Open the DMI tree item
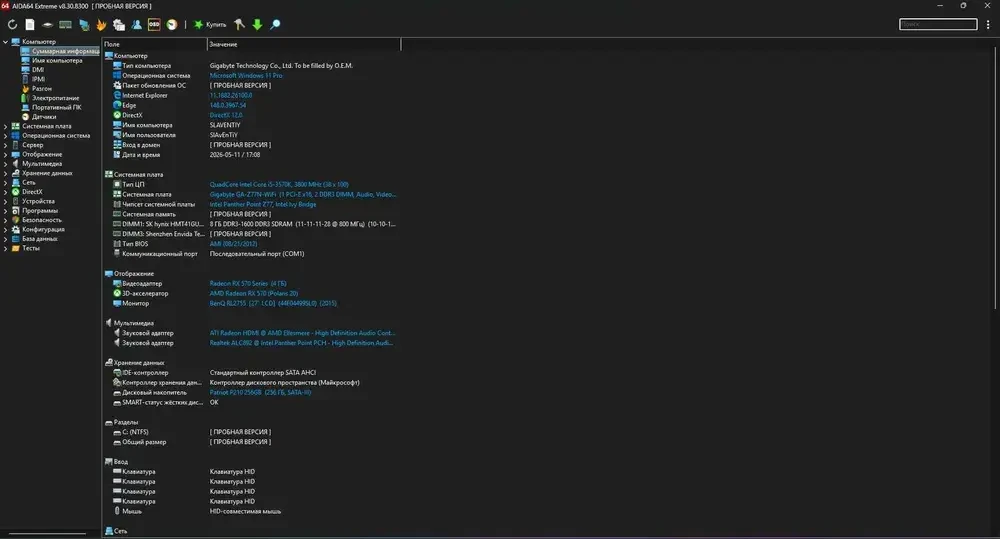The image size is (1000, 539). click(38, 70)
